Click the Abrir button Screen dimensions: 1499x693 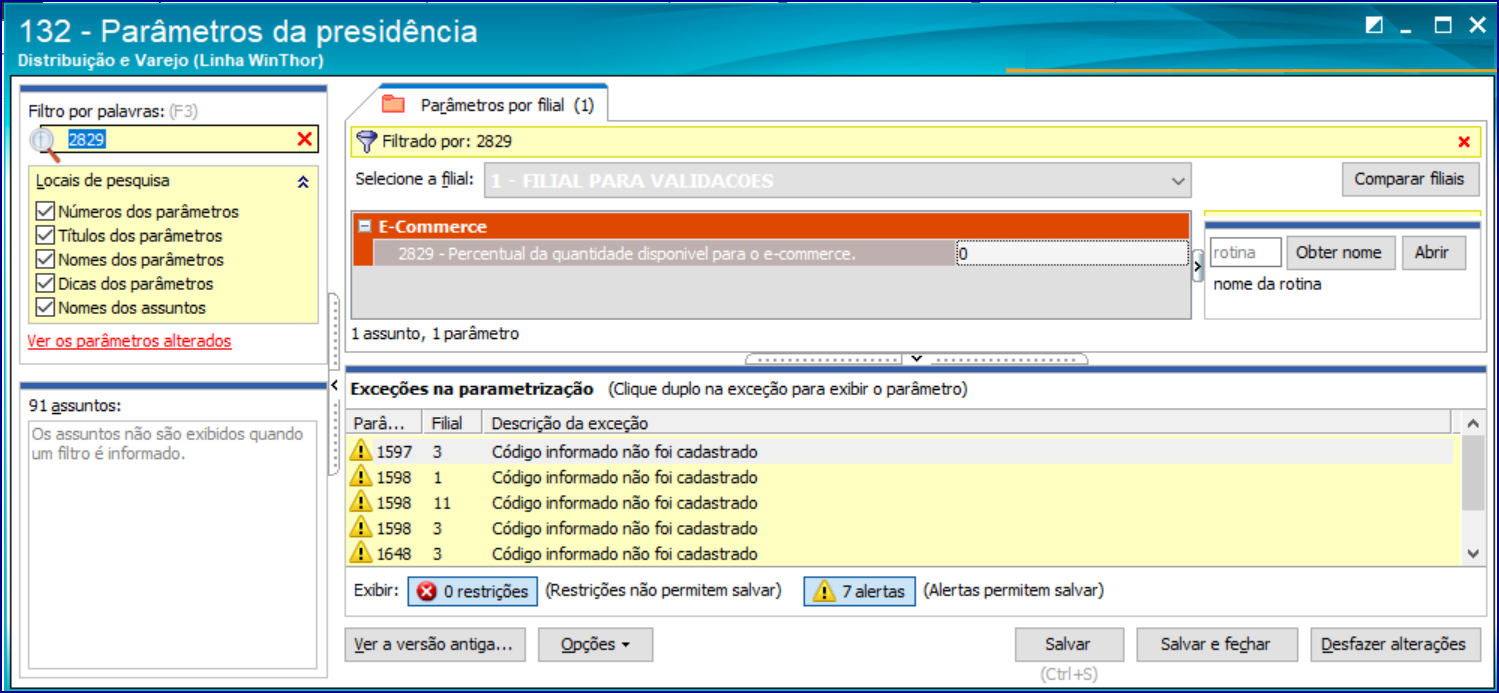[1432, 253]
